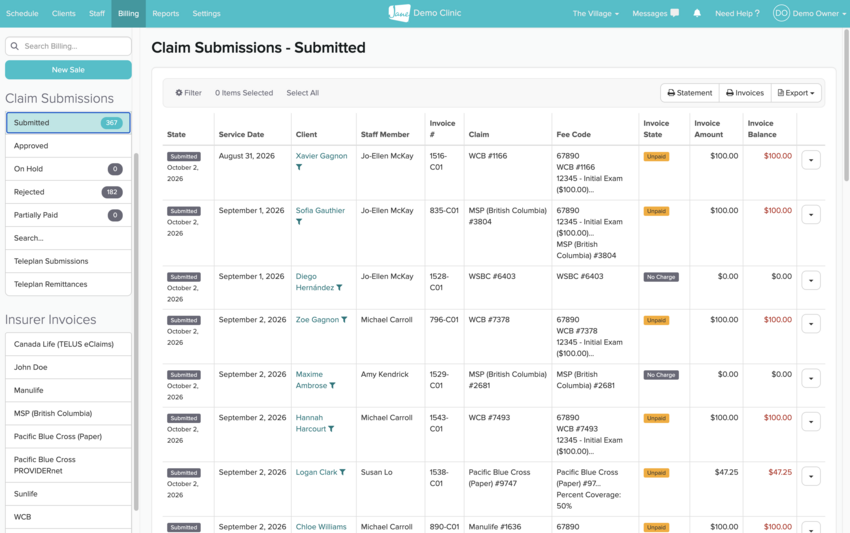The image size is (850, 533).
Task: Click the New Sale button
Action: click(x=68, y=69)
